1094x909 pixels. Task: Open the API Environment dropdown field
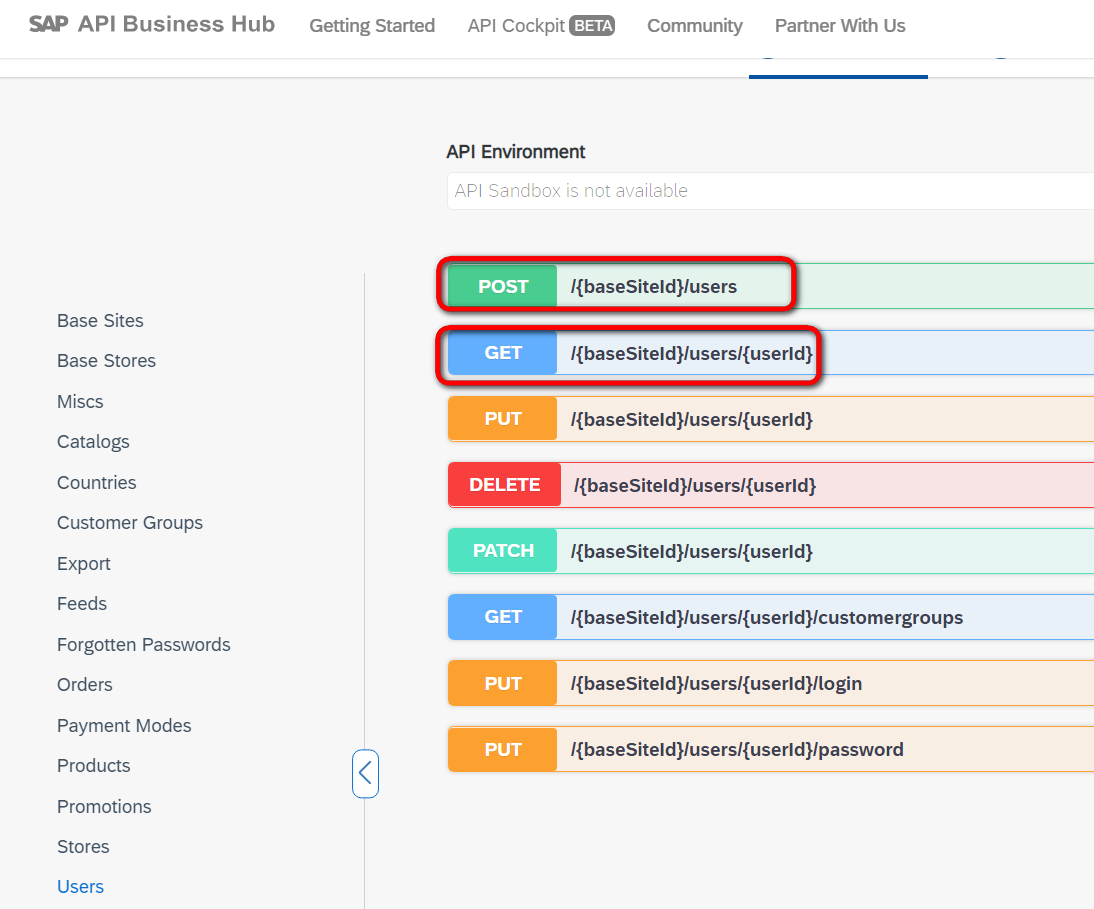pos(770,190)
